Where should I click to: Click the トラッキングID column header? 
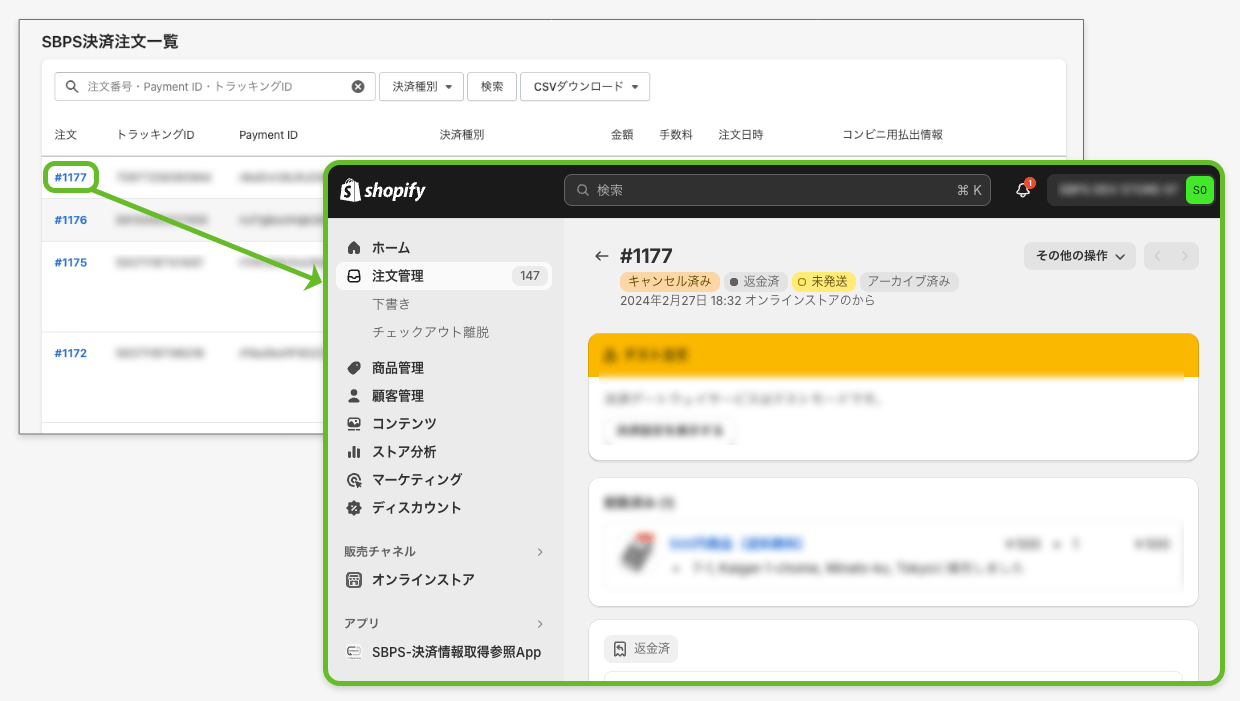(x=155, y=135)
